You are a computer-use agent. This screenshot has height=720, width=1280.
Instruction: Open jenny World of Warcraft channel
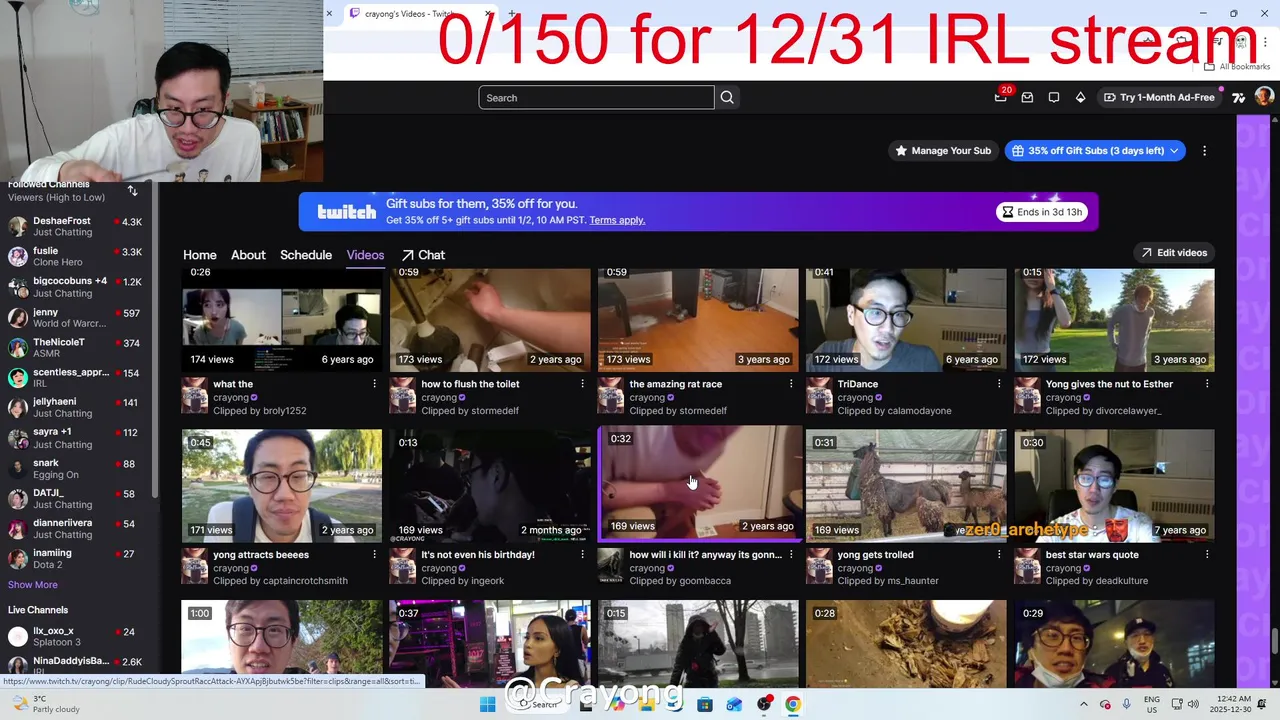click(78, 317)
